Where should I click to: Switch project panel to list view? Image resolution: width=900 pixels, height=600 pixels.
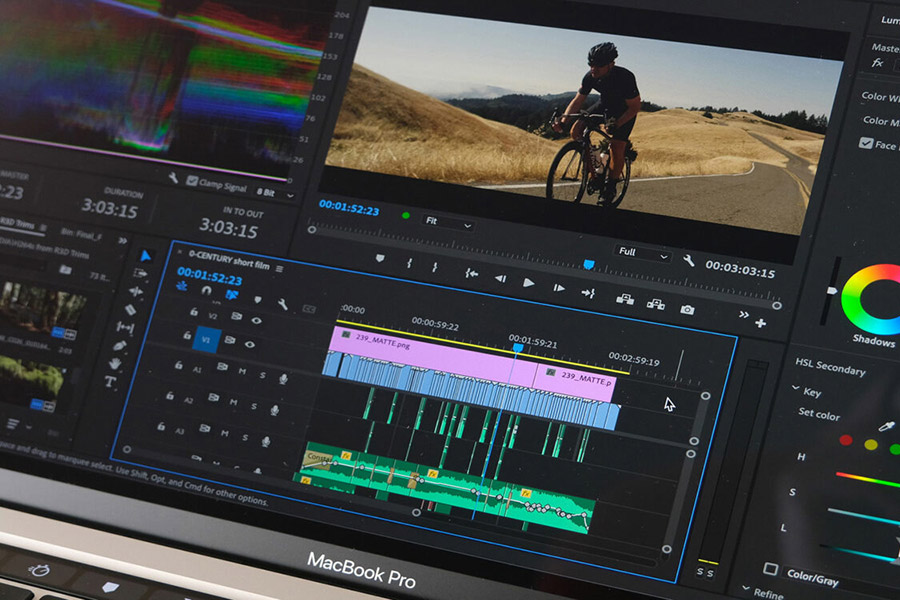(x=13, y=424)
